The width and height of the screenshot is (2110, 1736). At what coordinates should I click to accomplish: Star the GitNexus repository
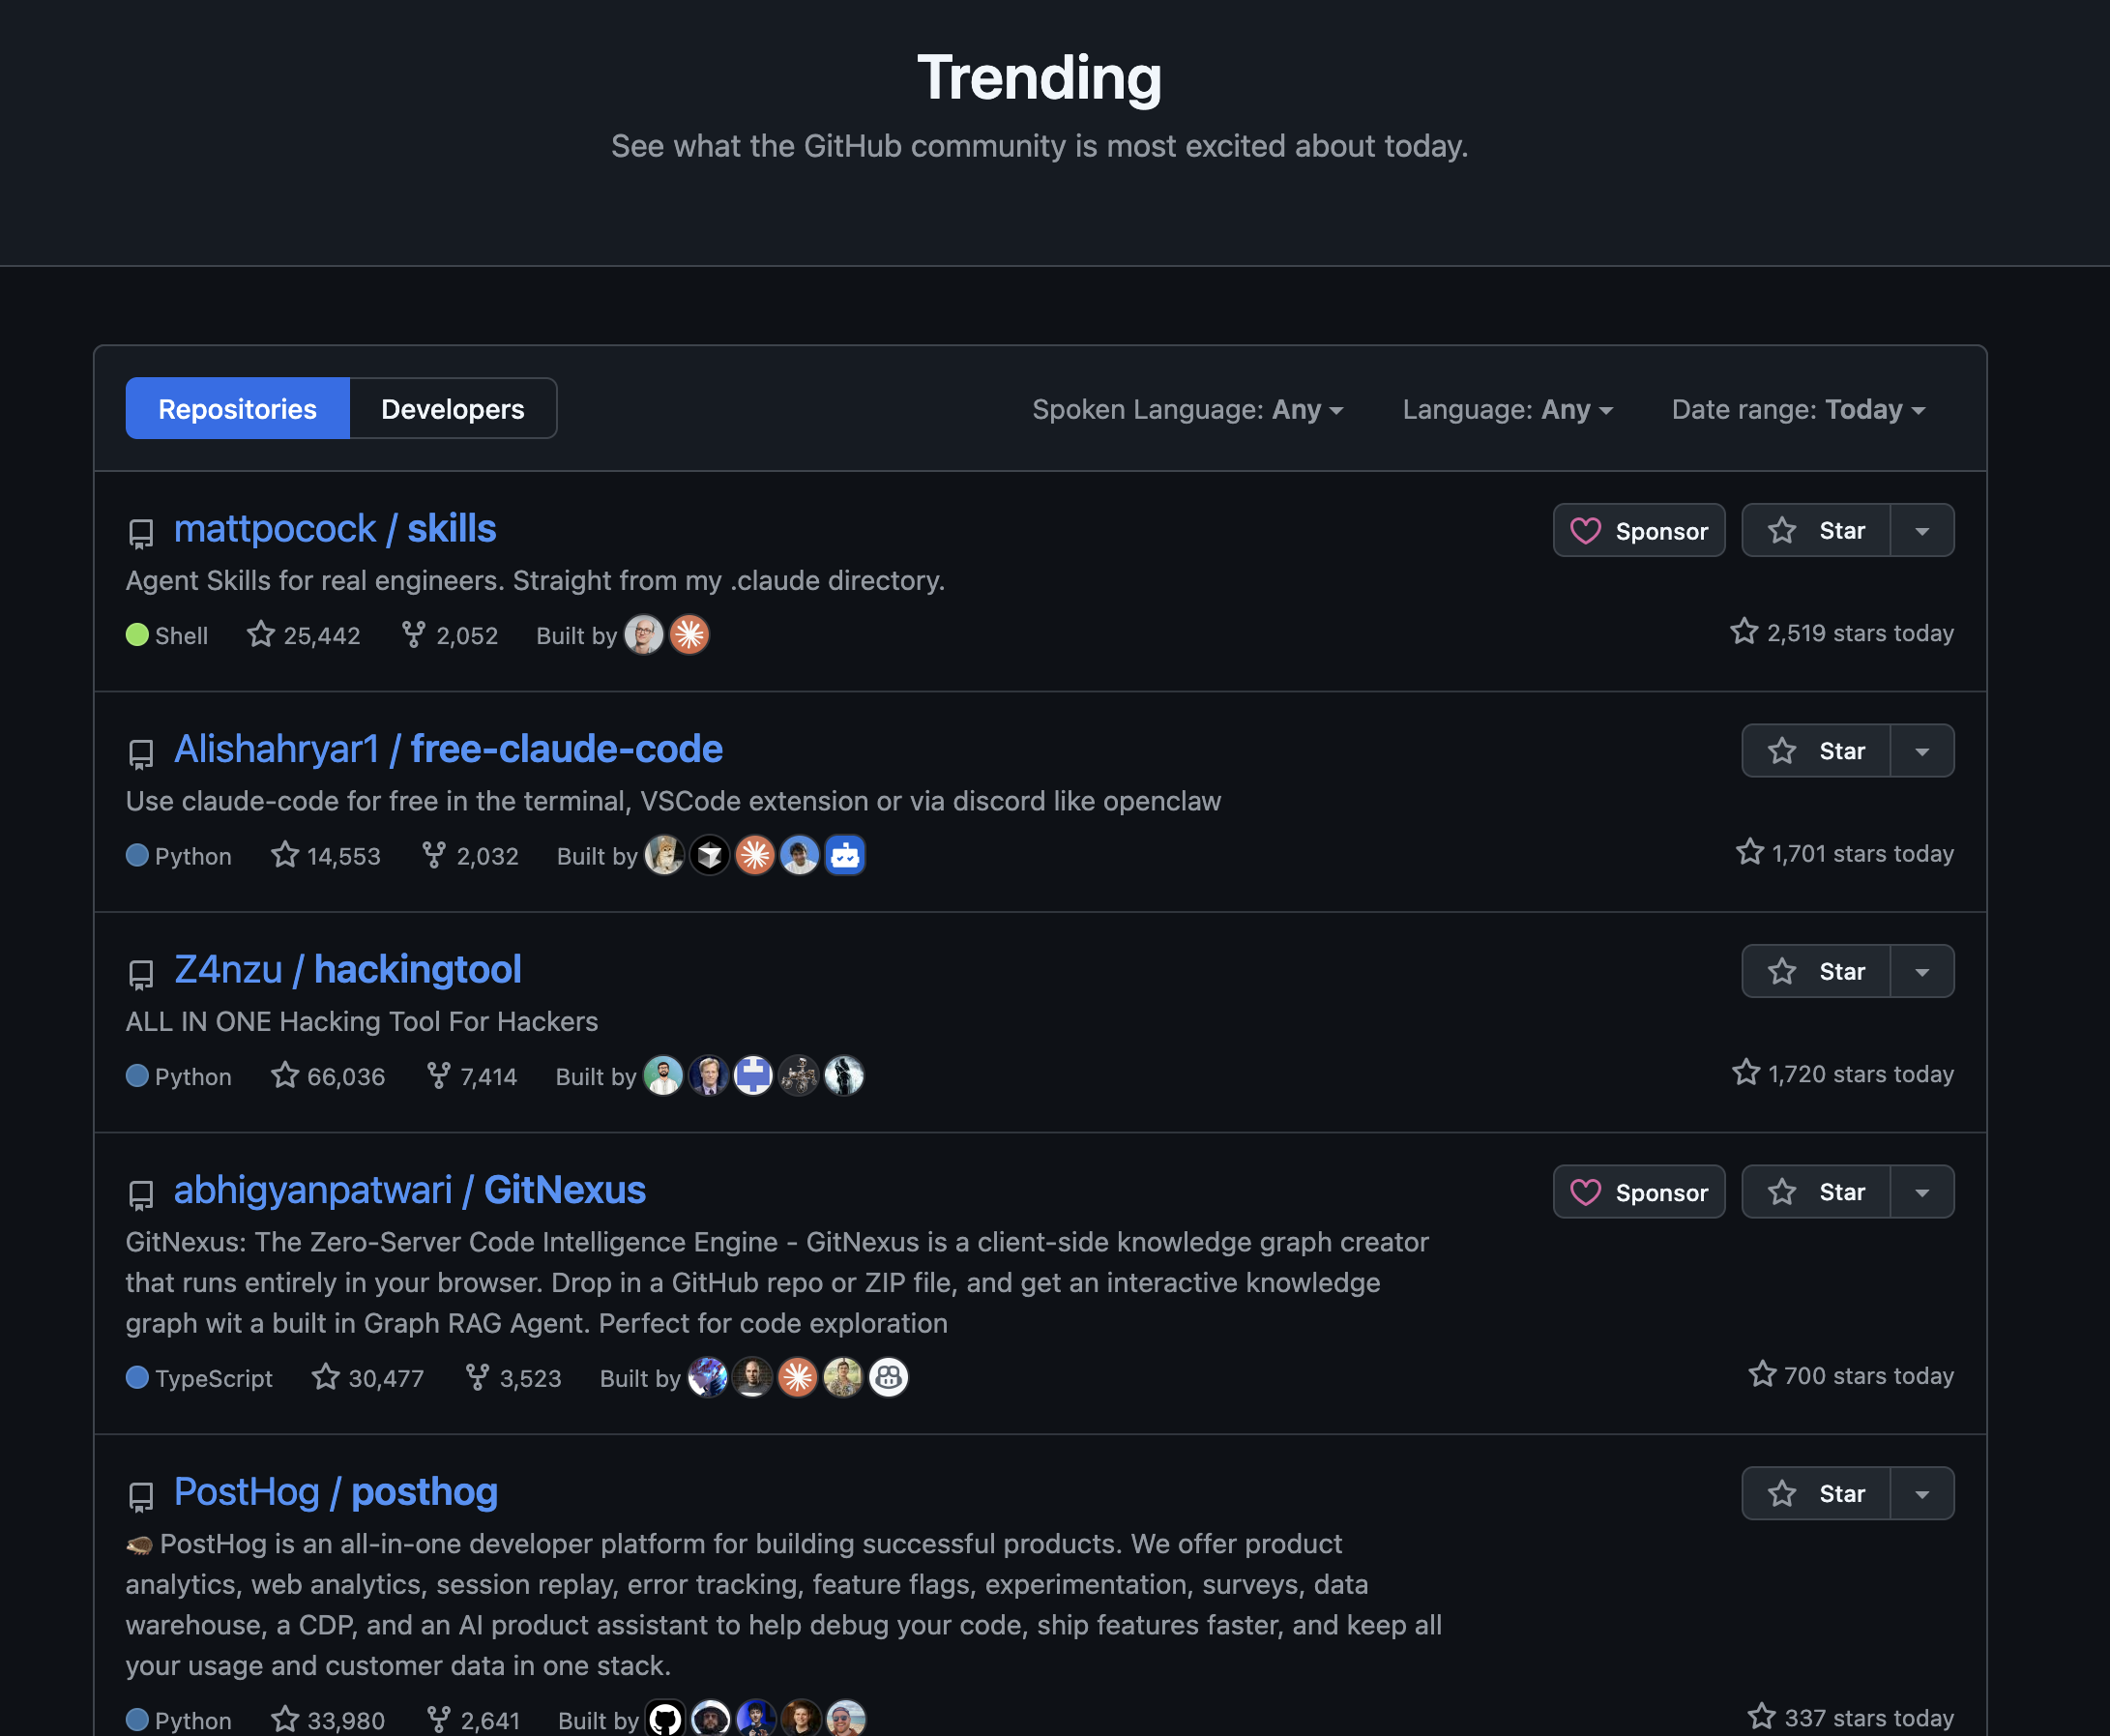tap(1816, 1192)
